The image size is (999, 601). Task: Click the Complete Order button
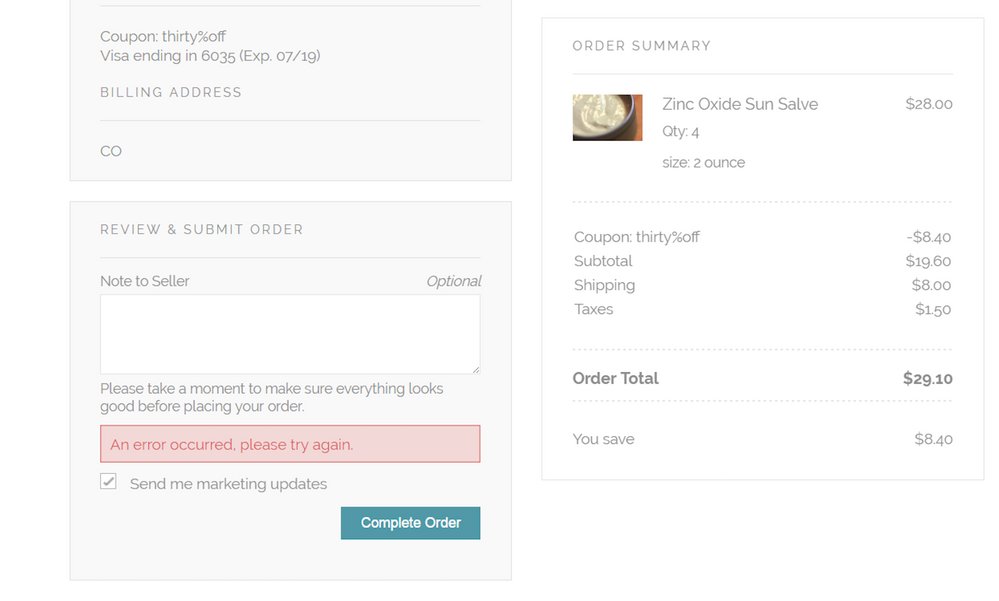(410, 523)
